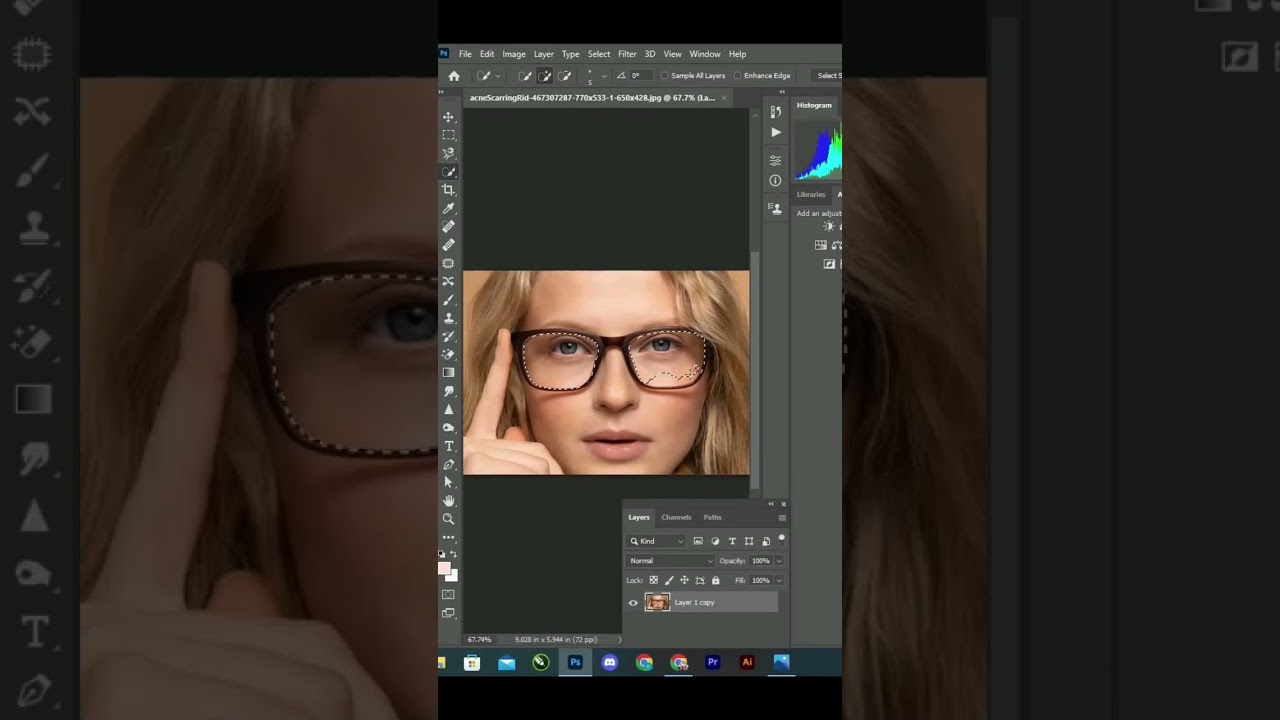1280x720 pixels.
Task: Open Premiere Pro from the taskbar
Action: coord(713,663)
